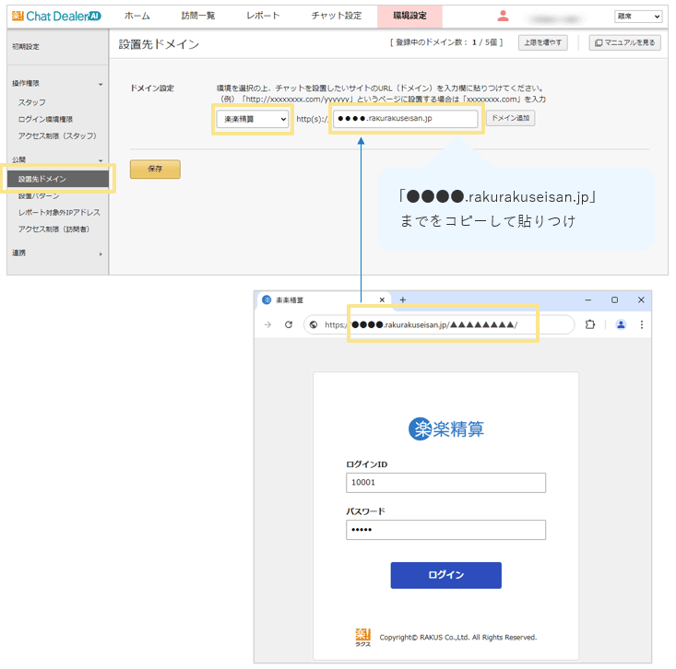Click the domain URL input field
Viewport: 676px width, 669px height.
[405, 119]
